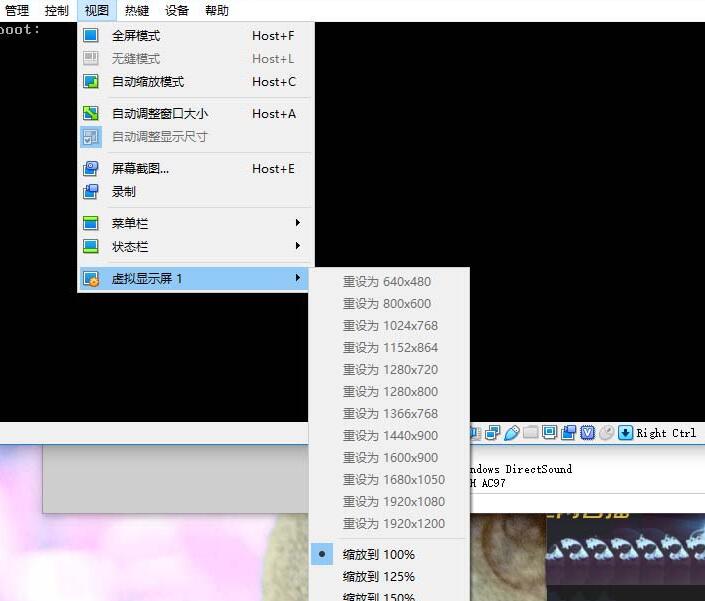This screenshot has height=601, width=705.
Task: Expand the 菜单栏 submenu
Action: pyautogui.click(x=195, y=223)
